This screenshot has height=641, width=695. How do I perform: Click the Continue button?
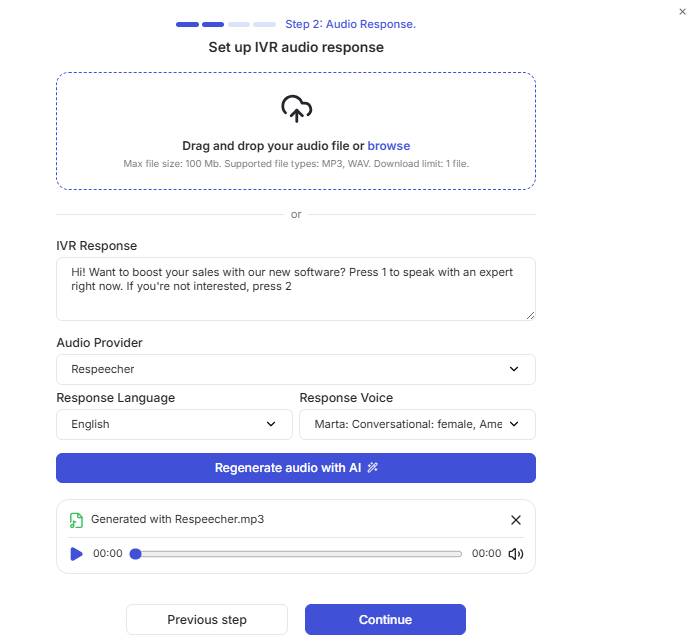[x=385, y=619]
